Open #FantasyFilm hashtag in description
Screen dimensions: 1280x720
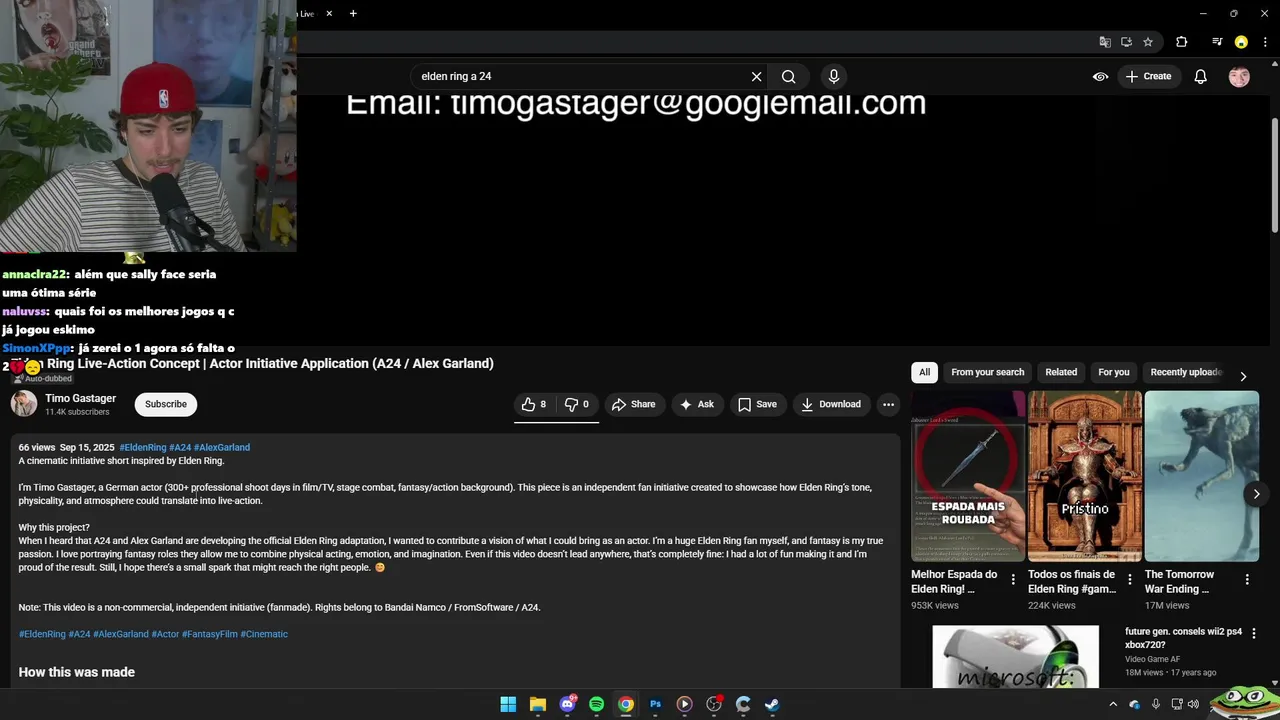pos(210,634)
